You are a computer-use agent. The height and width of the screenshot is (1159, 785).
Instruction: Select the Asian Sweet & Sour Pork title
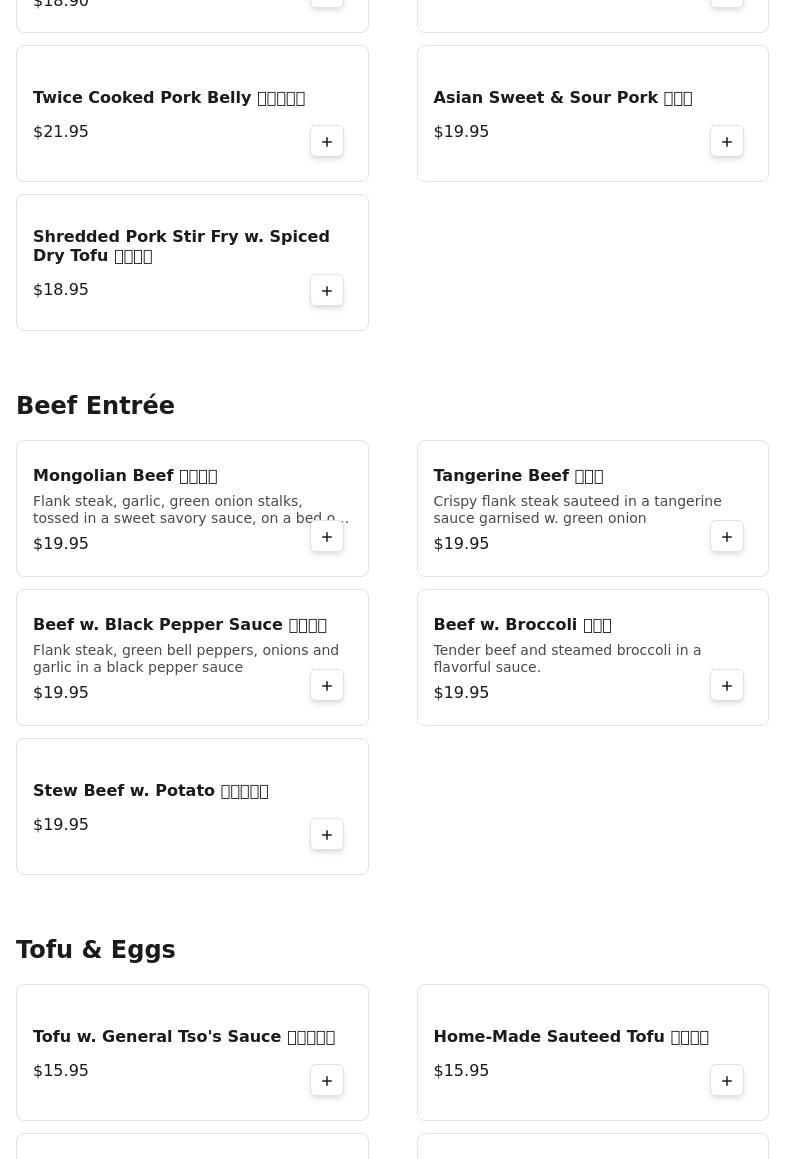click(562, 98)
